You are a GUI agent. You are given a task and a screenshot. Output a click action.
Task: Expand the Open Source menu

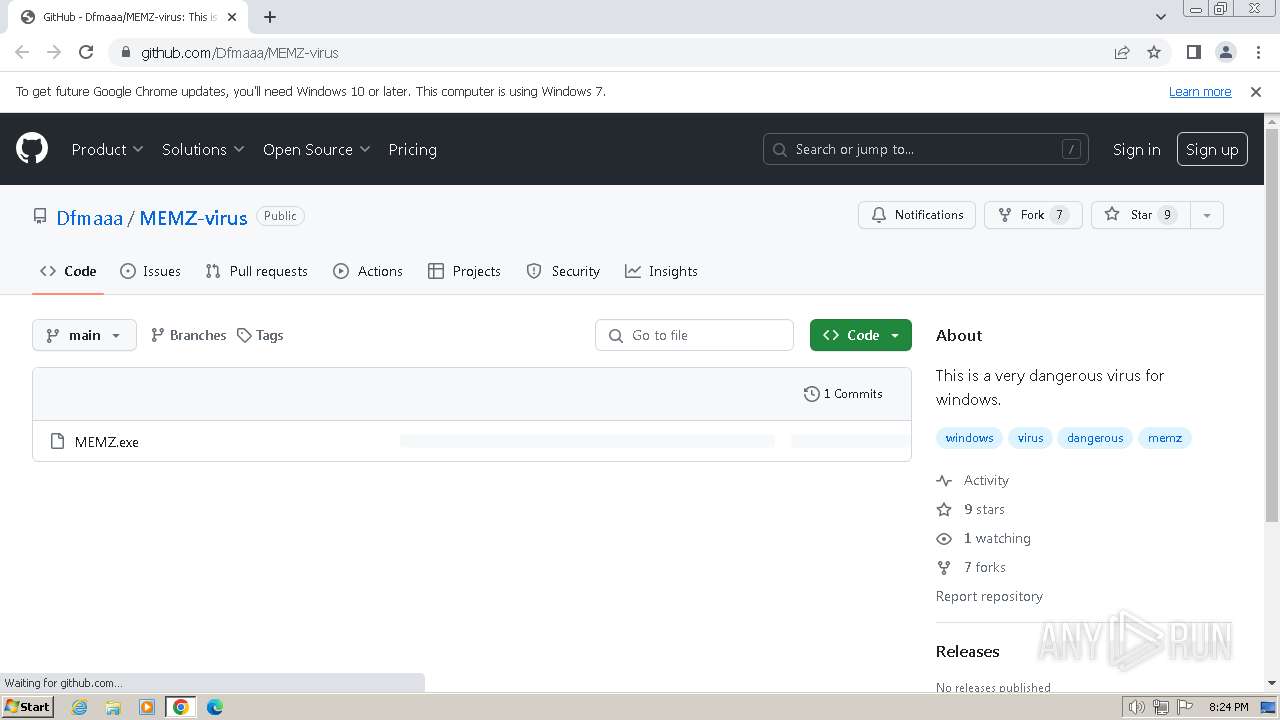click(x=316, y=149)
